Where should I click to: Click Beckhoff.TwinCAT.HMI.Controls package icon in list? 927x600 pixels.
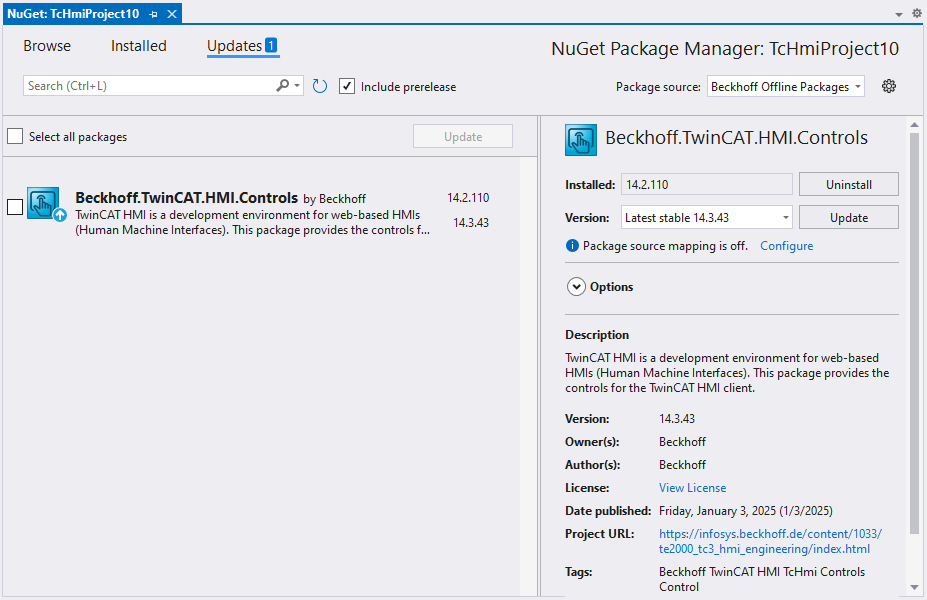tap(44, 205)
